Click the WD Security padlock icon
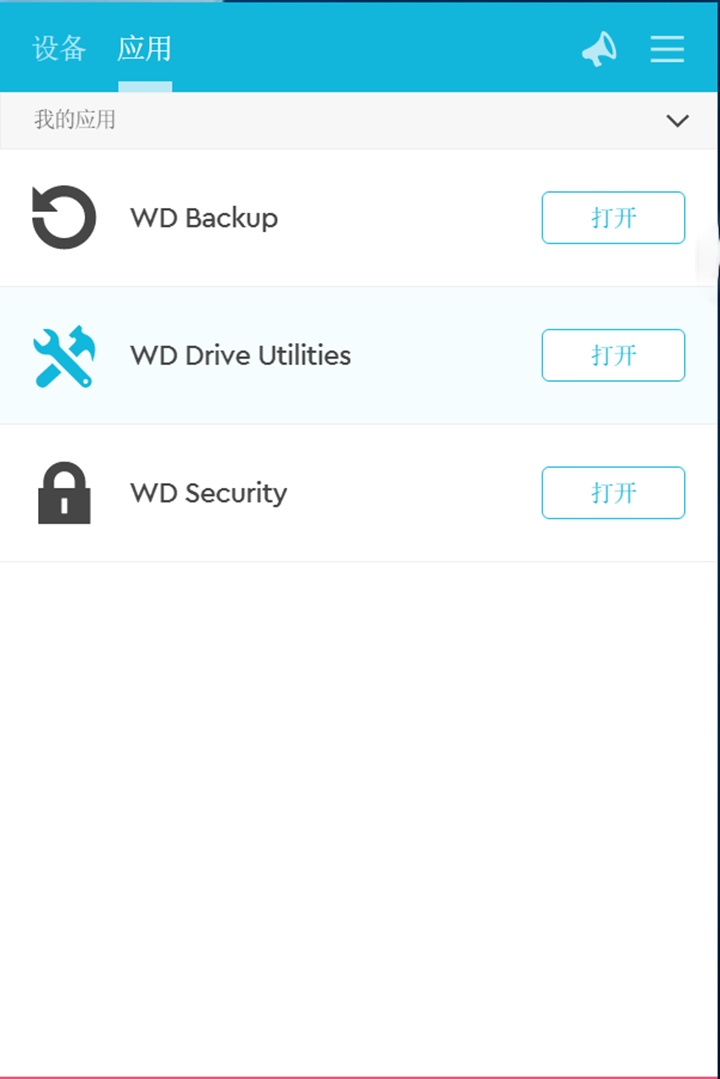The height and width of the screenshot is (1079, 720). [x=64, y=493]
